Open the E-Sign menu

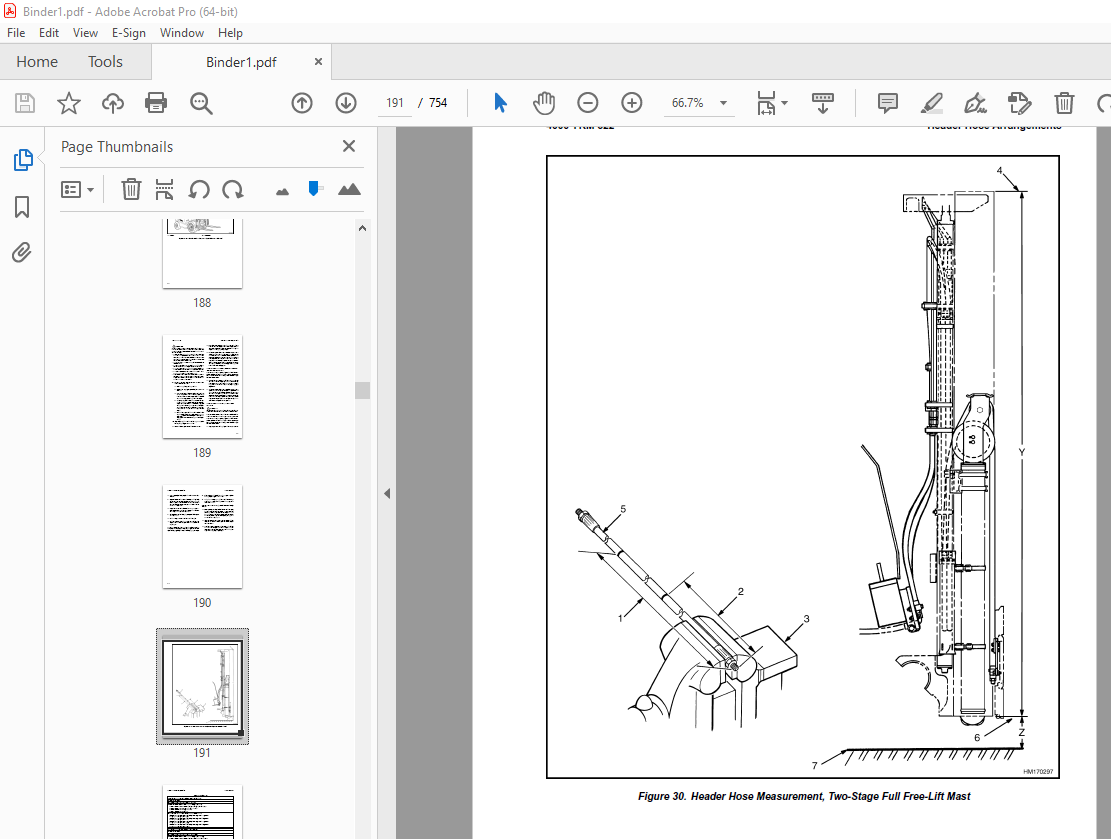coord(128,33)
